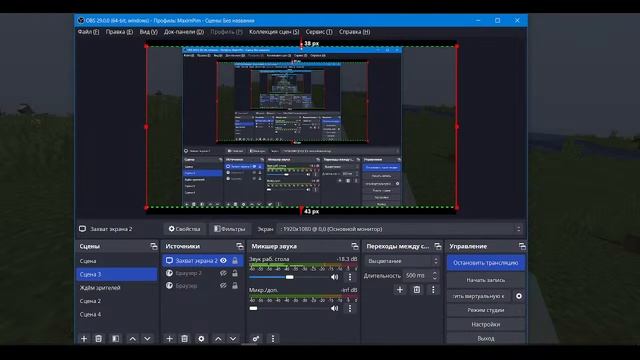This screenshot has width=640, height=360.
Task: Toggle lock on Браузер 2
Action: tap(235, 273)
